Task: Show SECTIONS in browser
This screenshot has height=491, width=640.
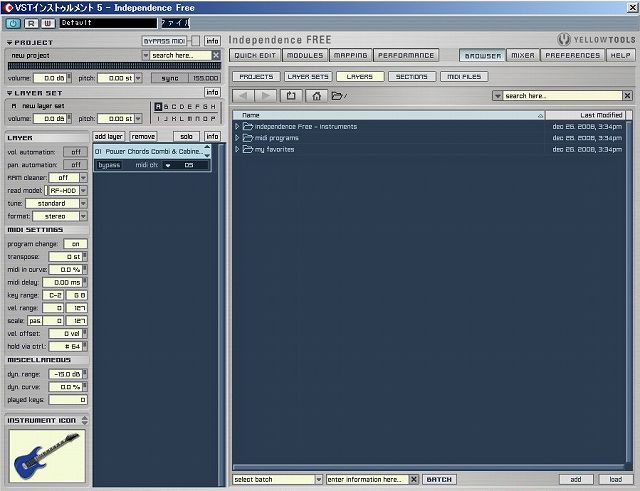Action: coord(411,77)
